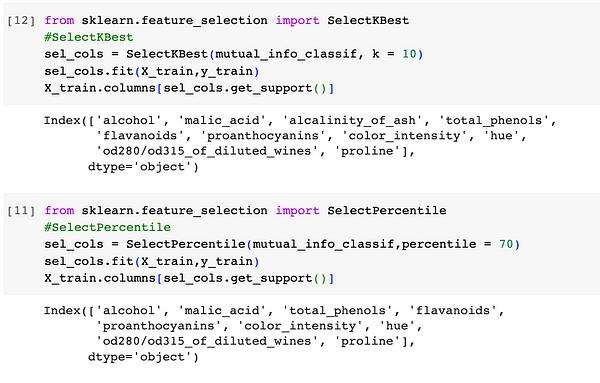Click the SelectPercentile import line
The height and width of the screenshot is (383, 600).
245,210
